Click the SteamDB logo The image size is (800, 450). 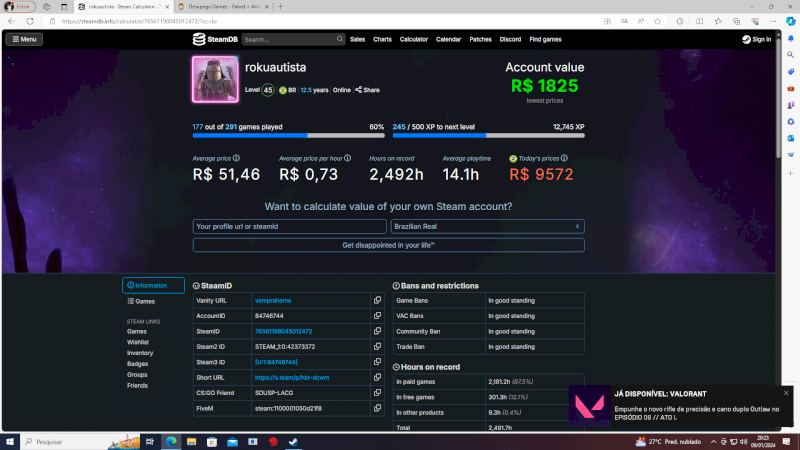click(x=215, y=39)
